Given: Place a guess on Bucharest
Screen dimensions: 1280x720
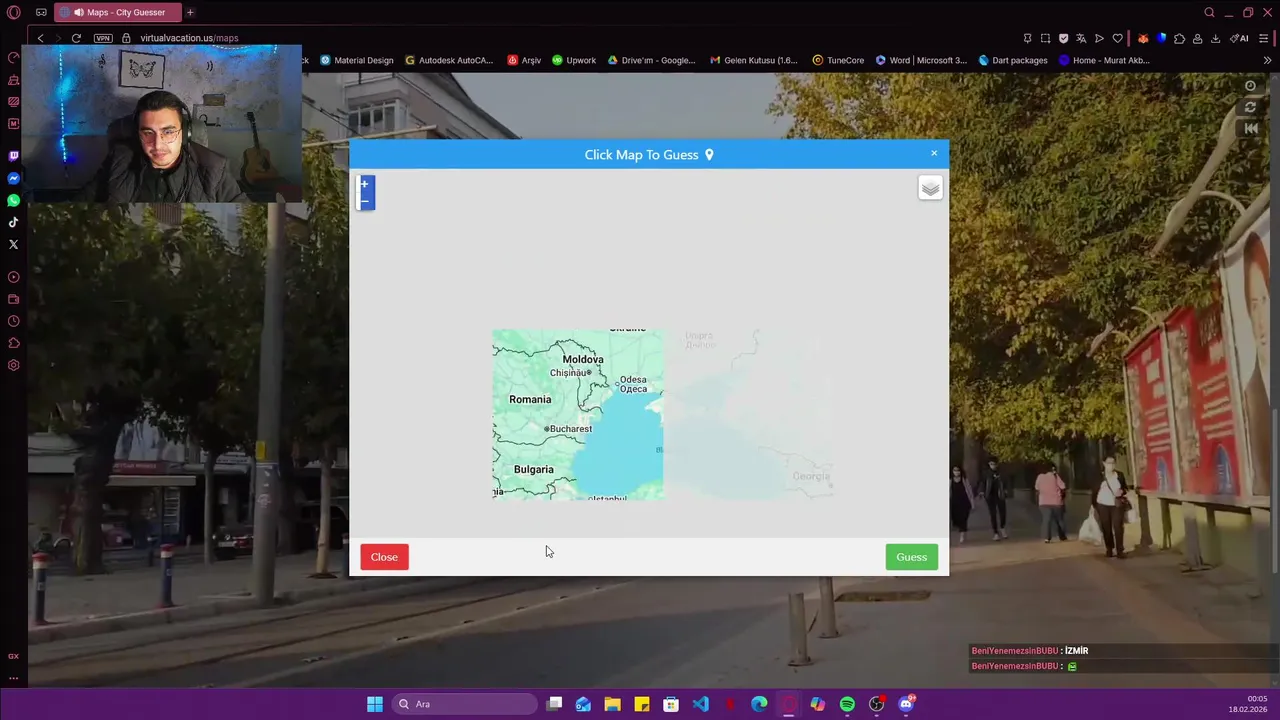Looking at the screenshot, I should tap(567, 429).
